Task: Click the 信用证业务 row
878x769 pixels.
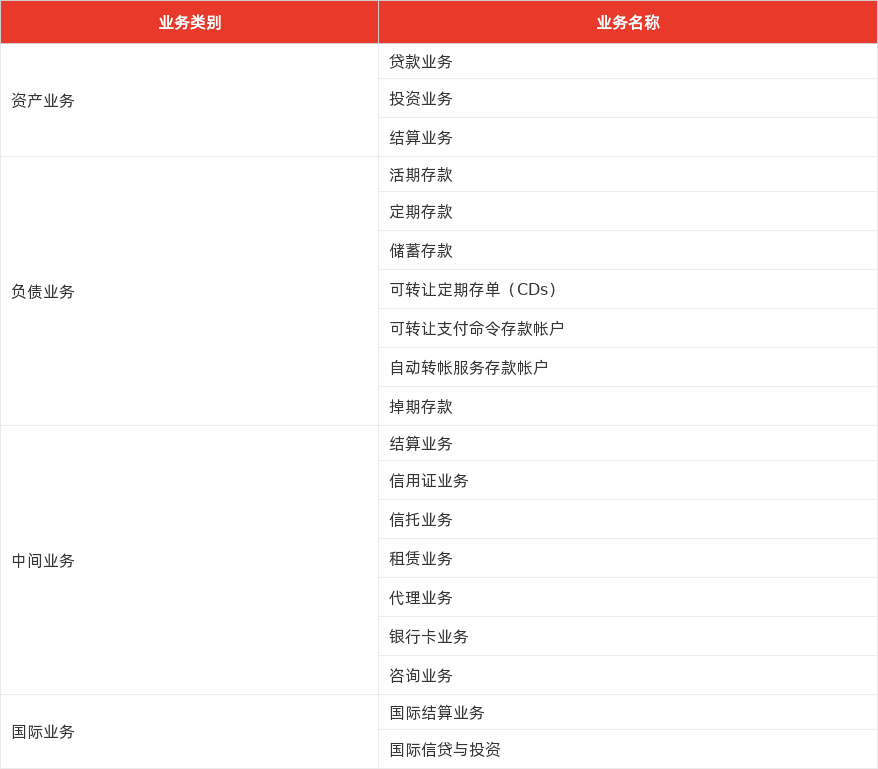Action: pyautogui.click(x=628, y=481)
